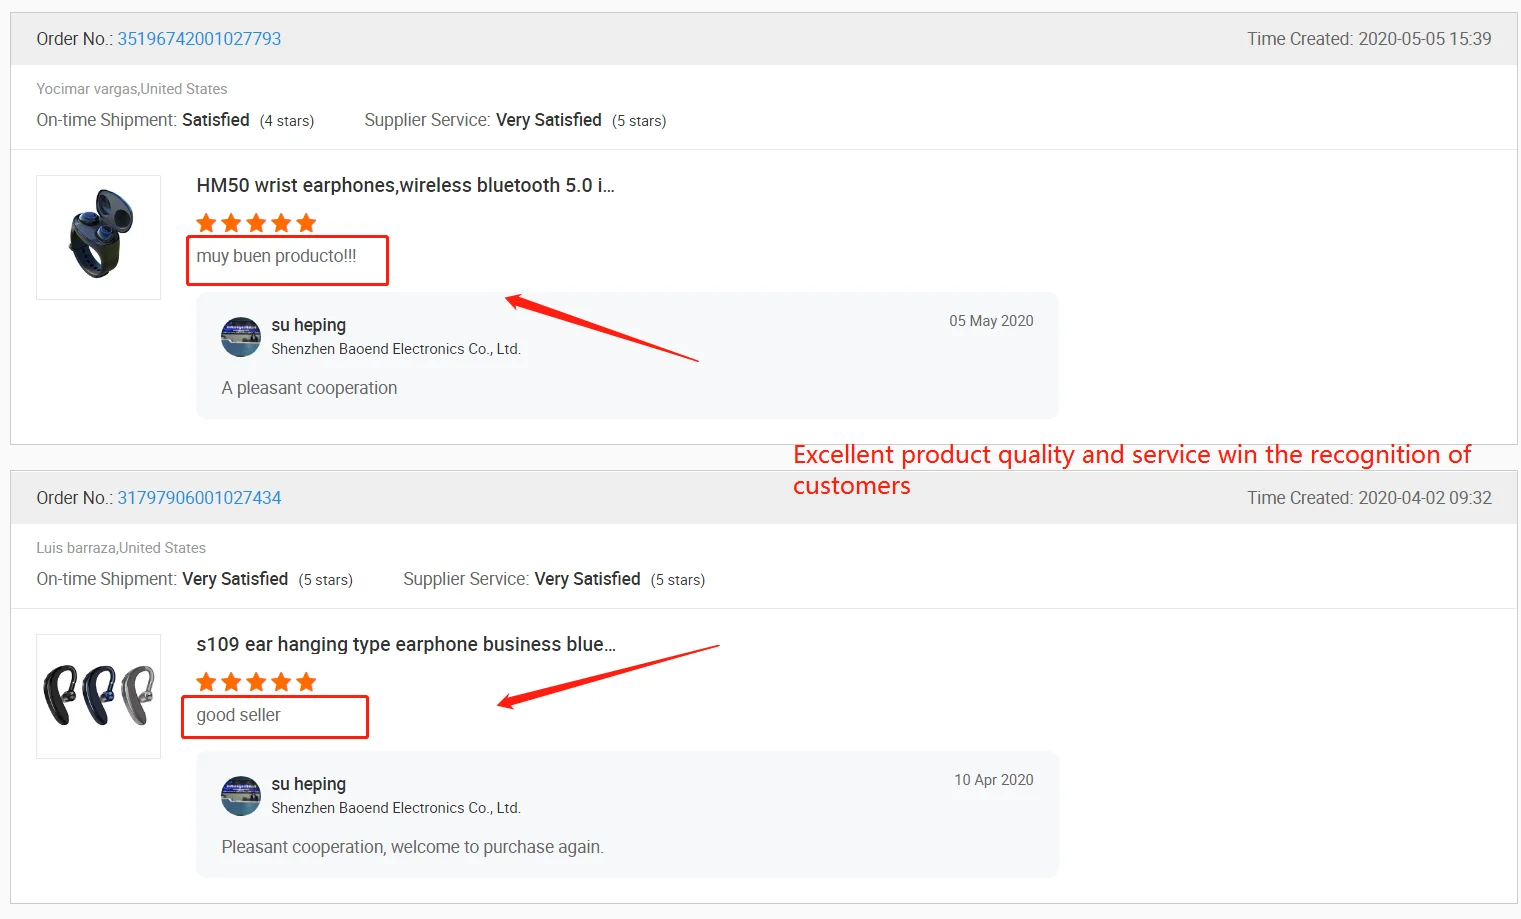Click su heping name in second reply
The width and height of the screenshot is (1521, 919).
(x=308, y=784)
